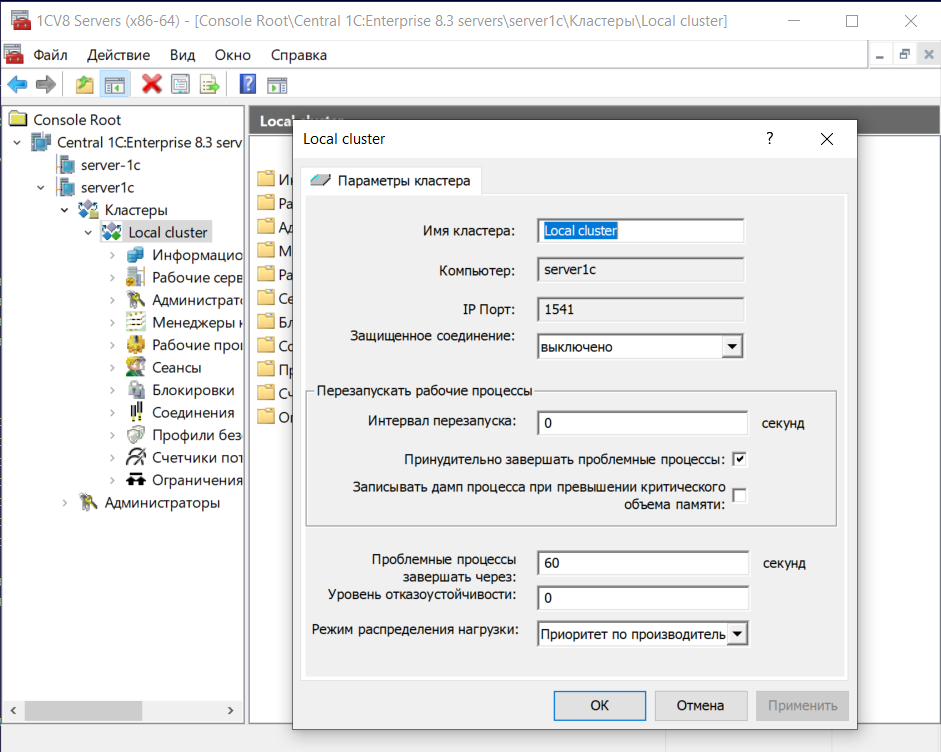Toggle the action pane toolbar icon
The image size is (941, 752).
point(277,85)
